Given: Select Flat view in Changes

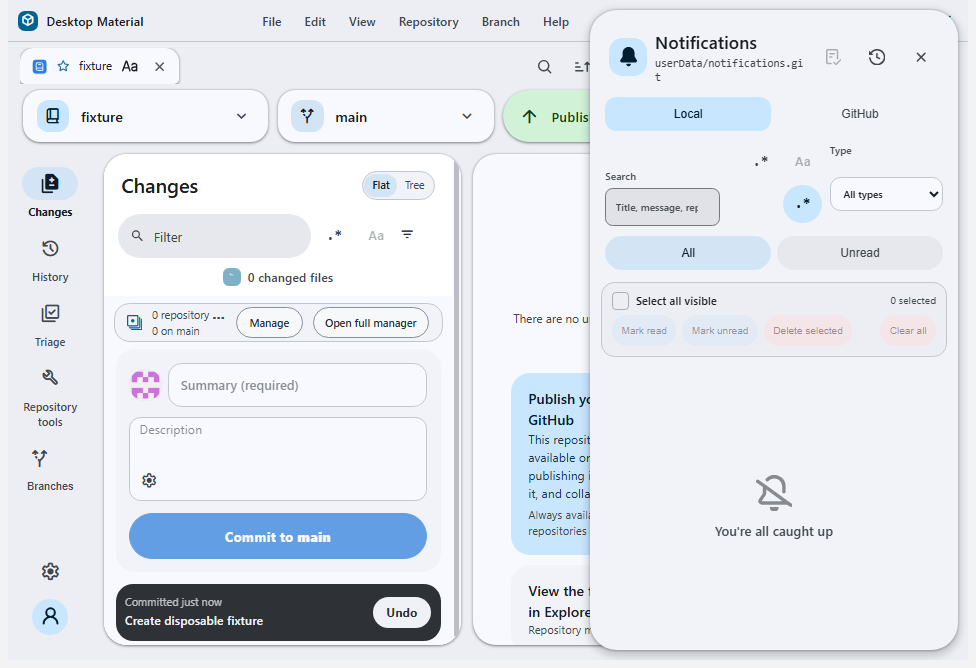Looking at the screenshot, I should [x=381, y=186].
